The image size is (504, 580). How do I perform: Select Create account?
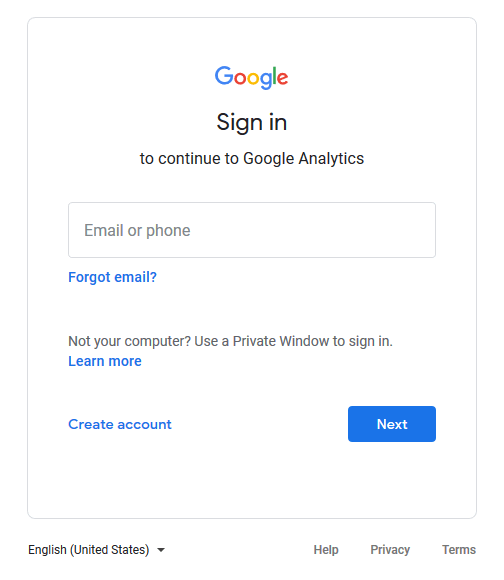pos(120,424)
